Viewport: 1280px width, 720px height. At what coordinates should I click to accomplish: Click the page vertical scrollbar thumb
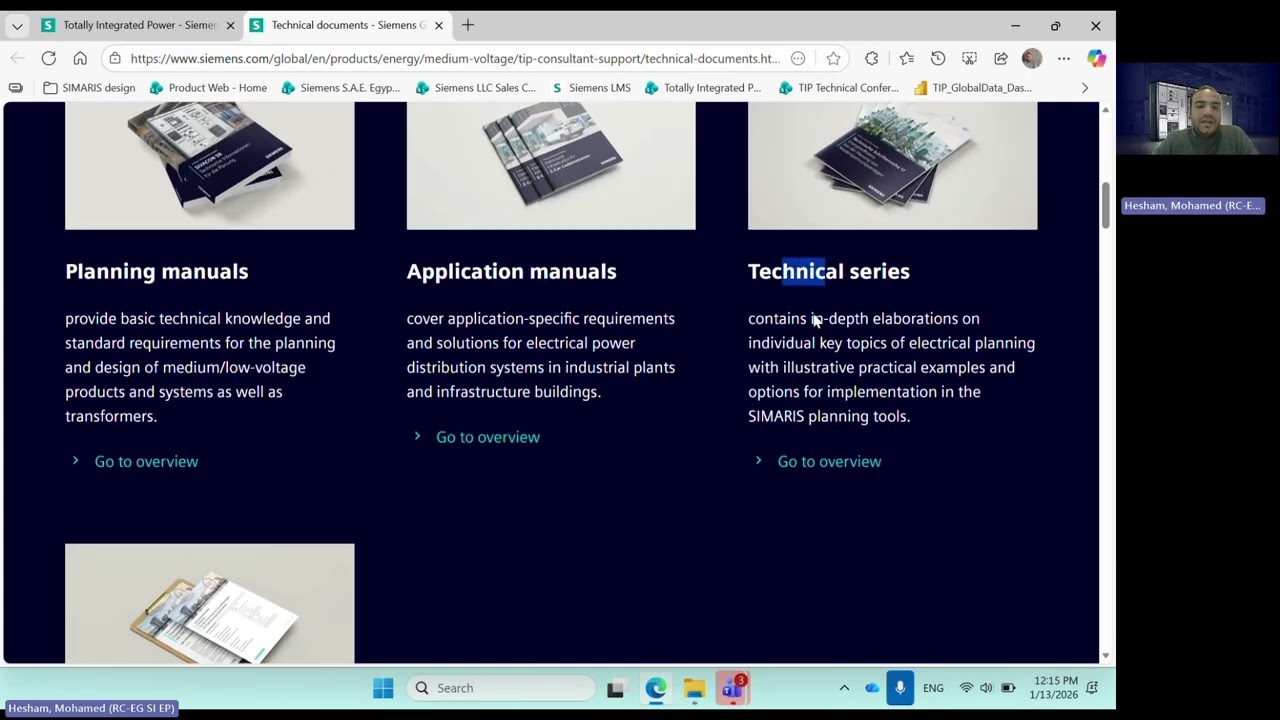1105,206
